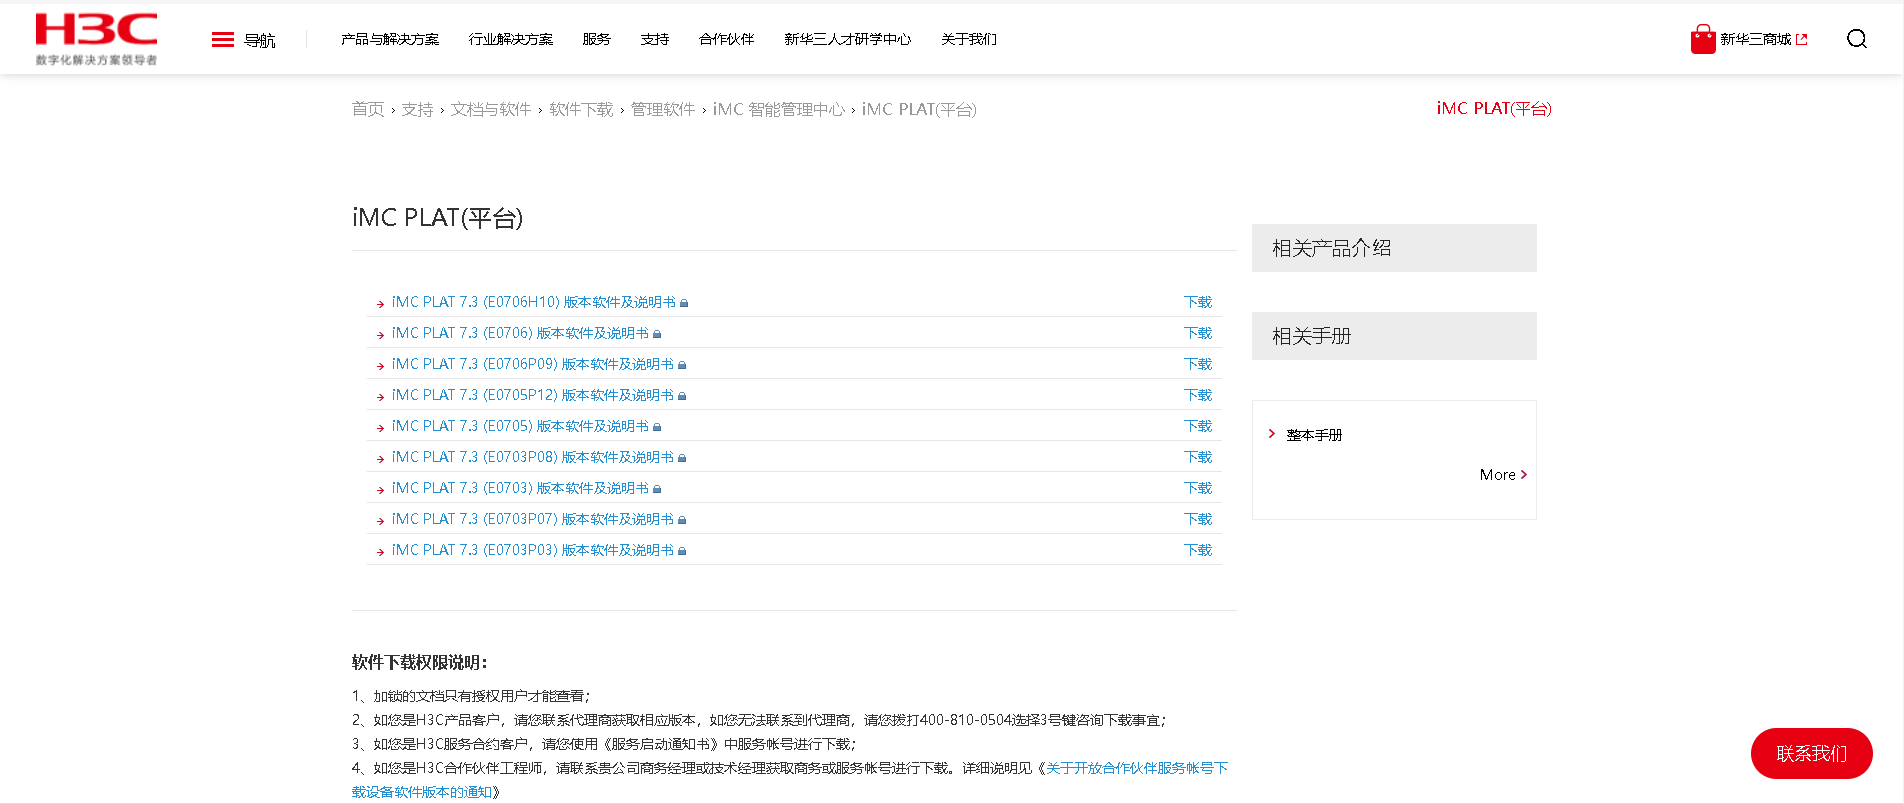Click 下载 for iMC PLAT 7.3 (E0703P07)
Image resolution: width=1904 pixels, height=804 pixels.
click(1197, 519)
